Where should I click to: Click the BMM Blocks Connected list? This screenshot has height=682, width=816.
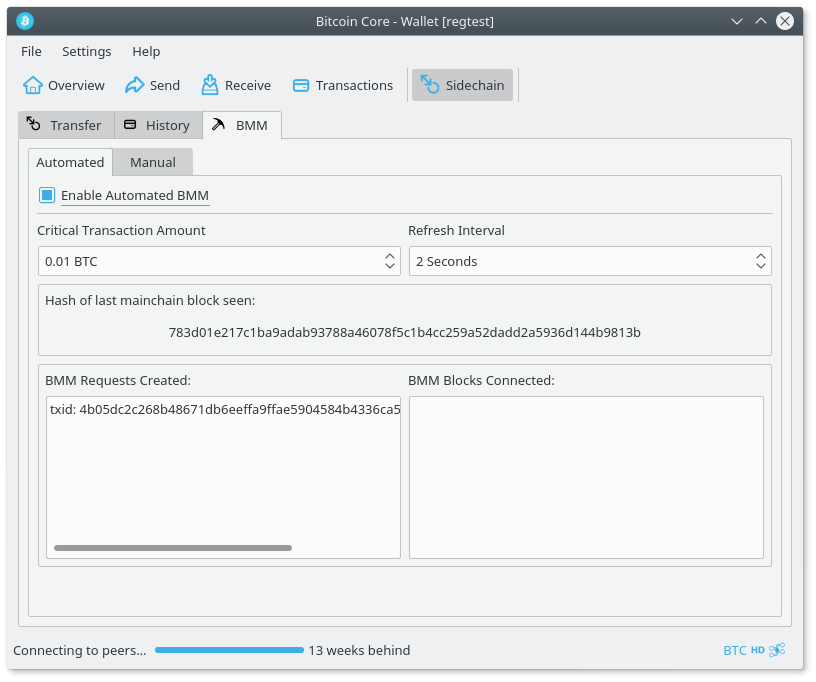pyautogui.click(x=586, y=478)
